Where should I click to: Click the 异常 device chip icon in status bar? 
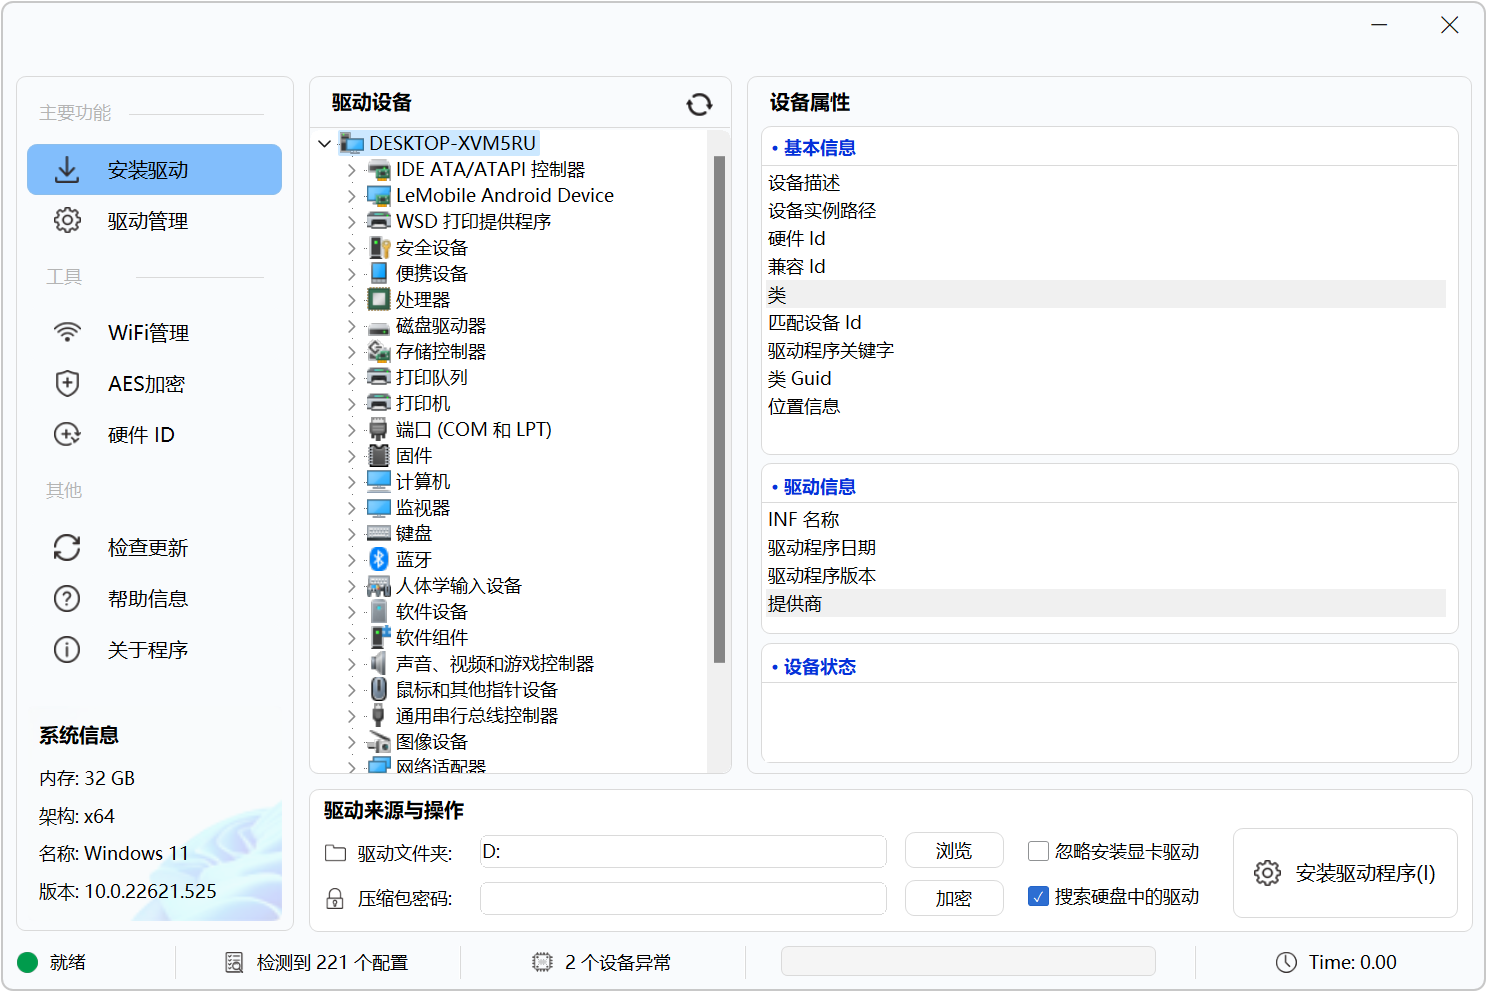pyautogui.click(x=542, y=962)
